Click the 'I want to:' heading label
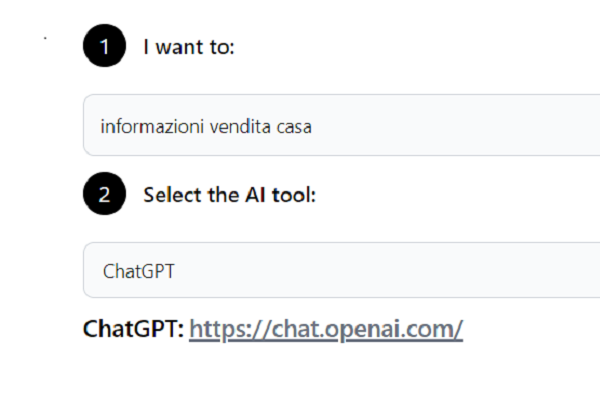The height and width of the screenshot is (400, 600). [x=188, y=46]
